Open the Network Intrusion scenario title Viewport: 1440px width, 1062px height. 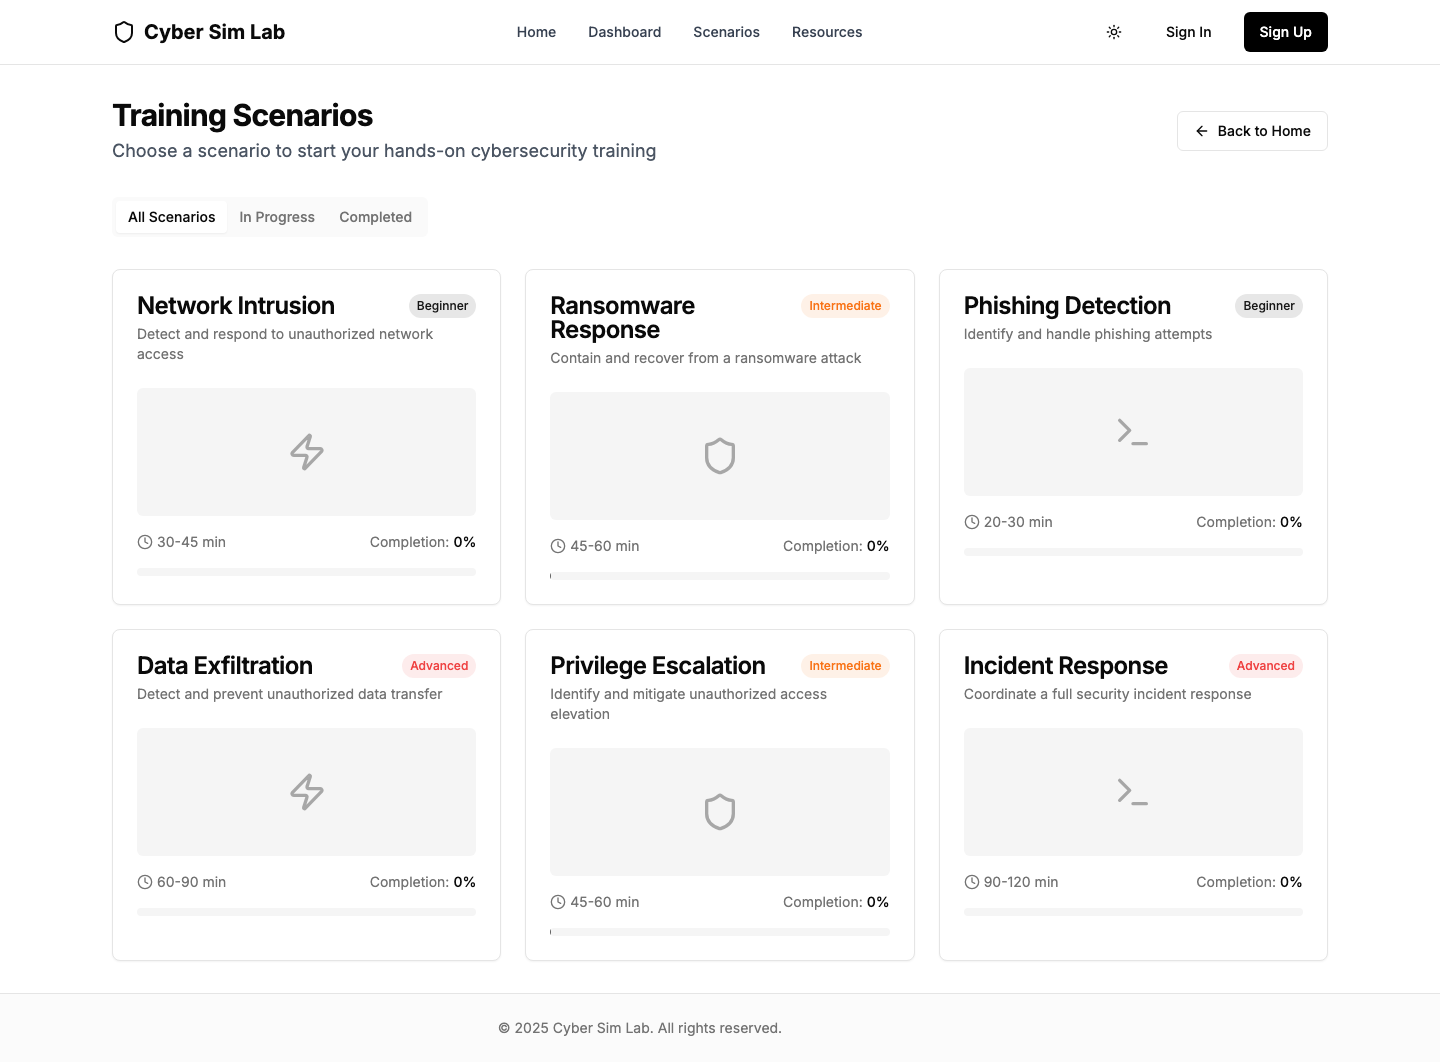click(x=236, y=306)
